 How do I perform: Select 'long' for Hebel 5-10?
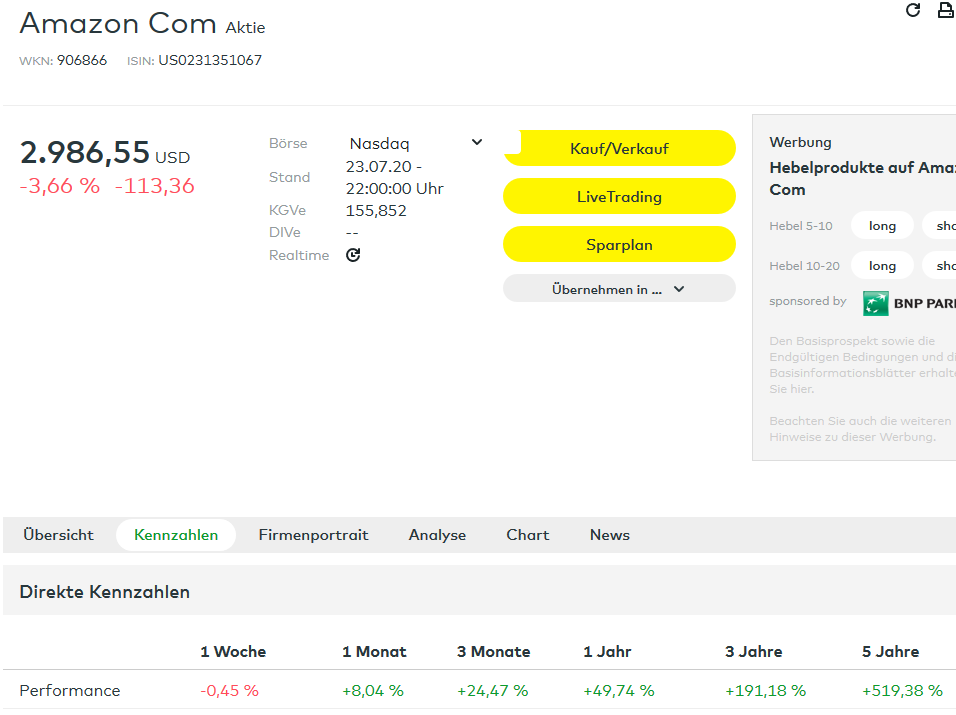[882, 226]
